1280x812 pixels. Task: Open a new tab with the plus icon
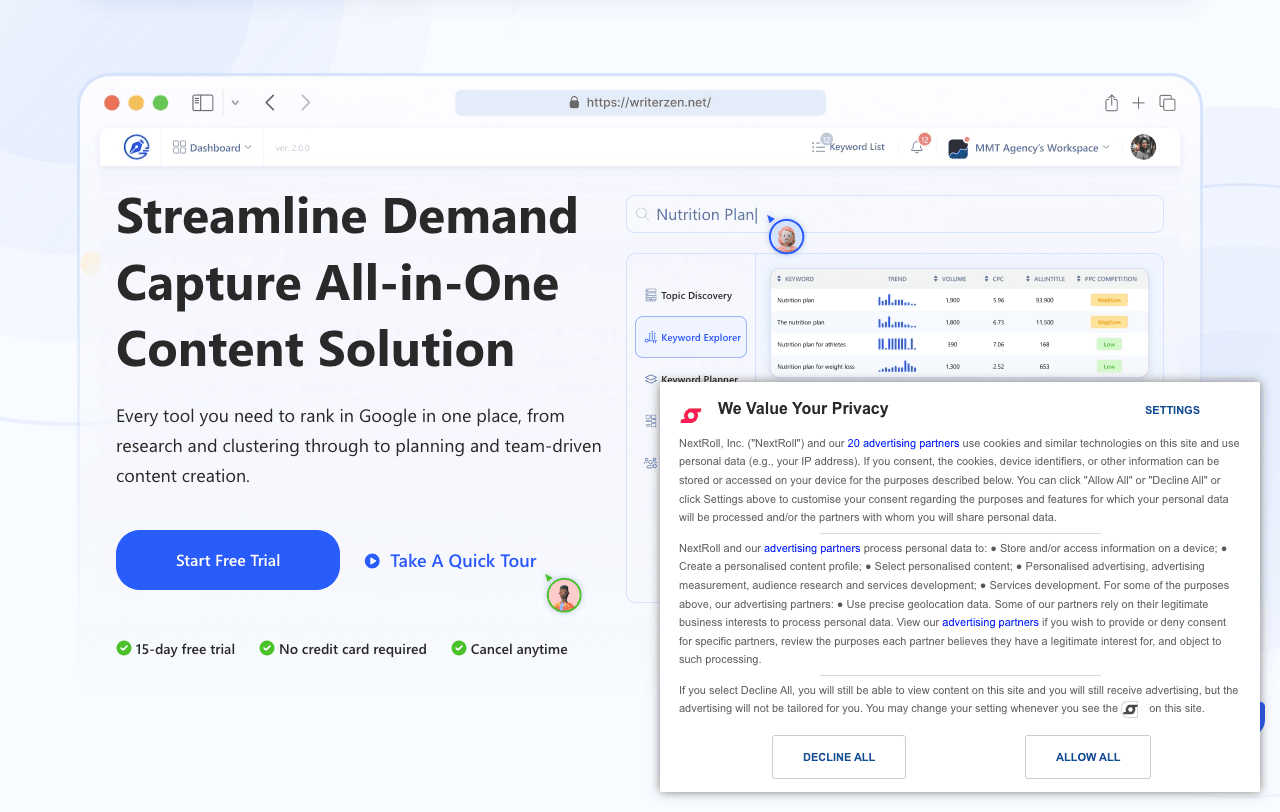click(x=1138, y=102)
